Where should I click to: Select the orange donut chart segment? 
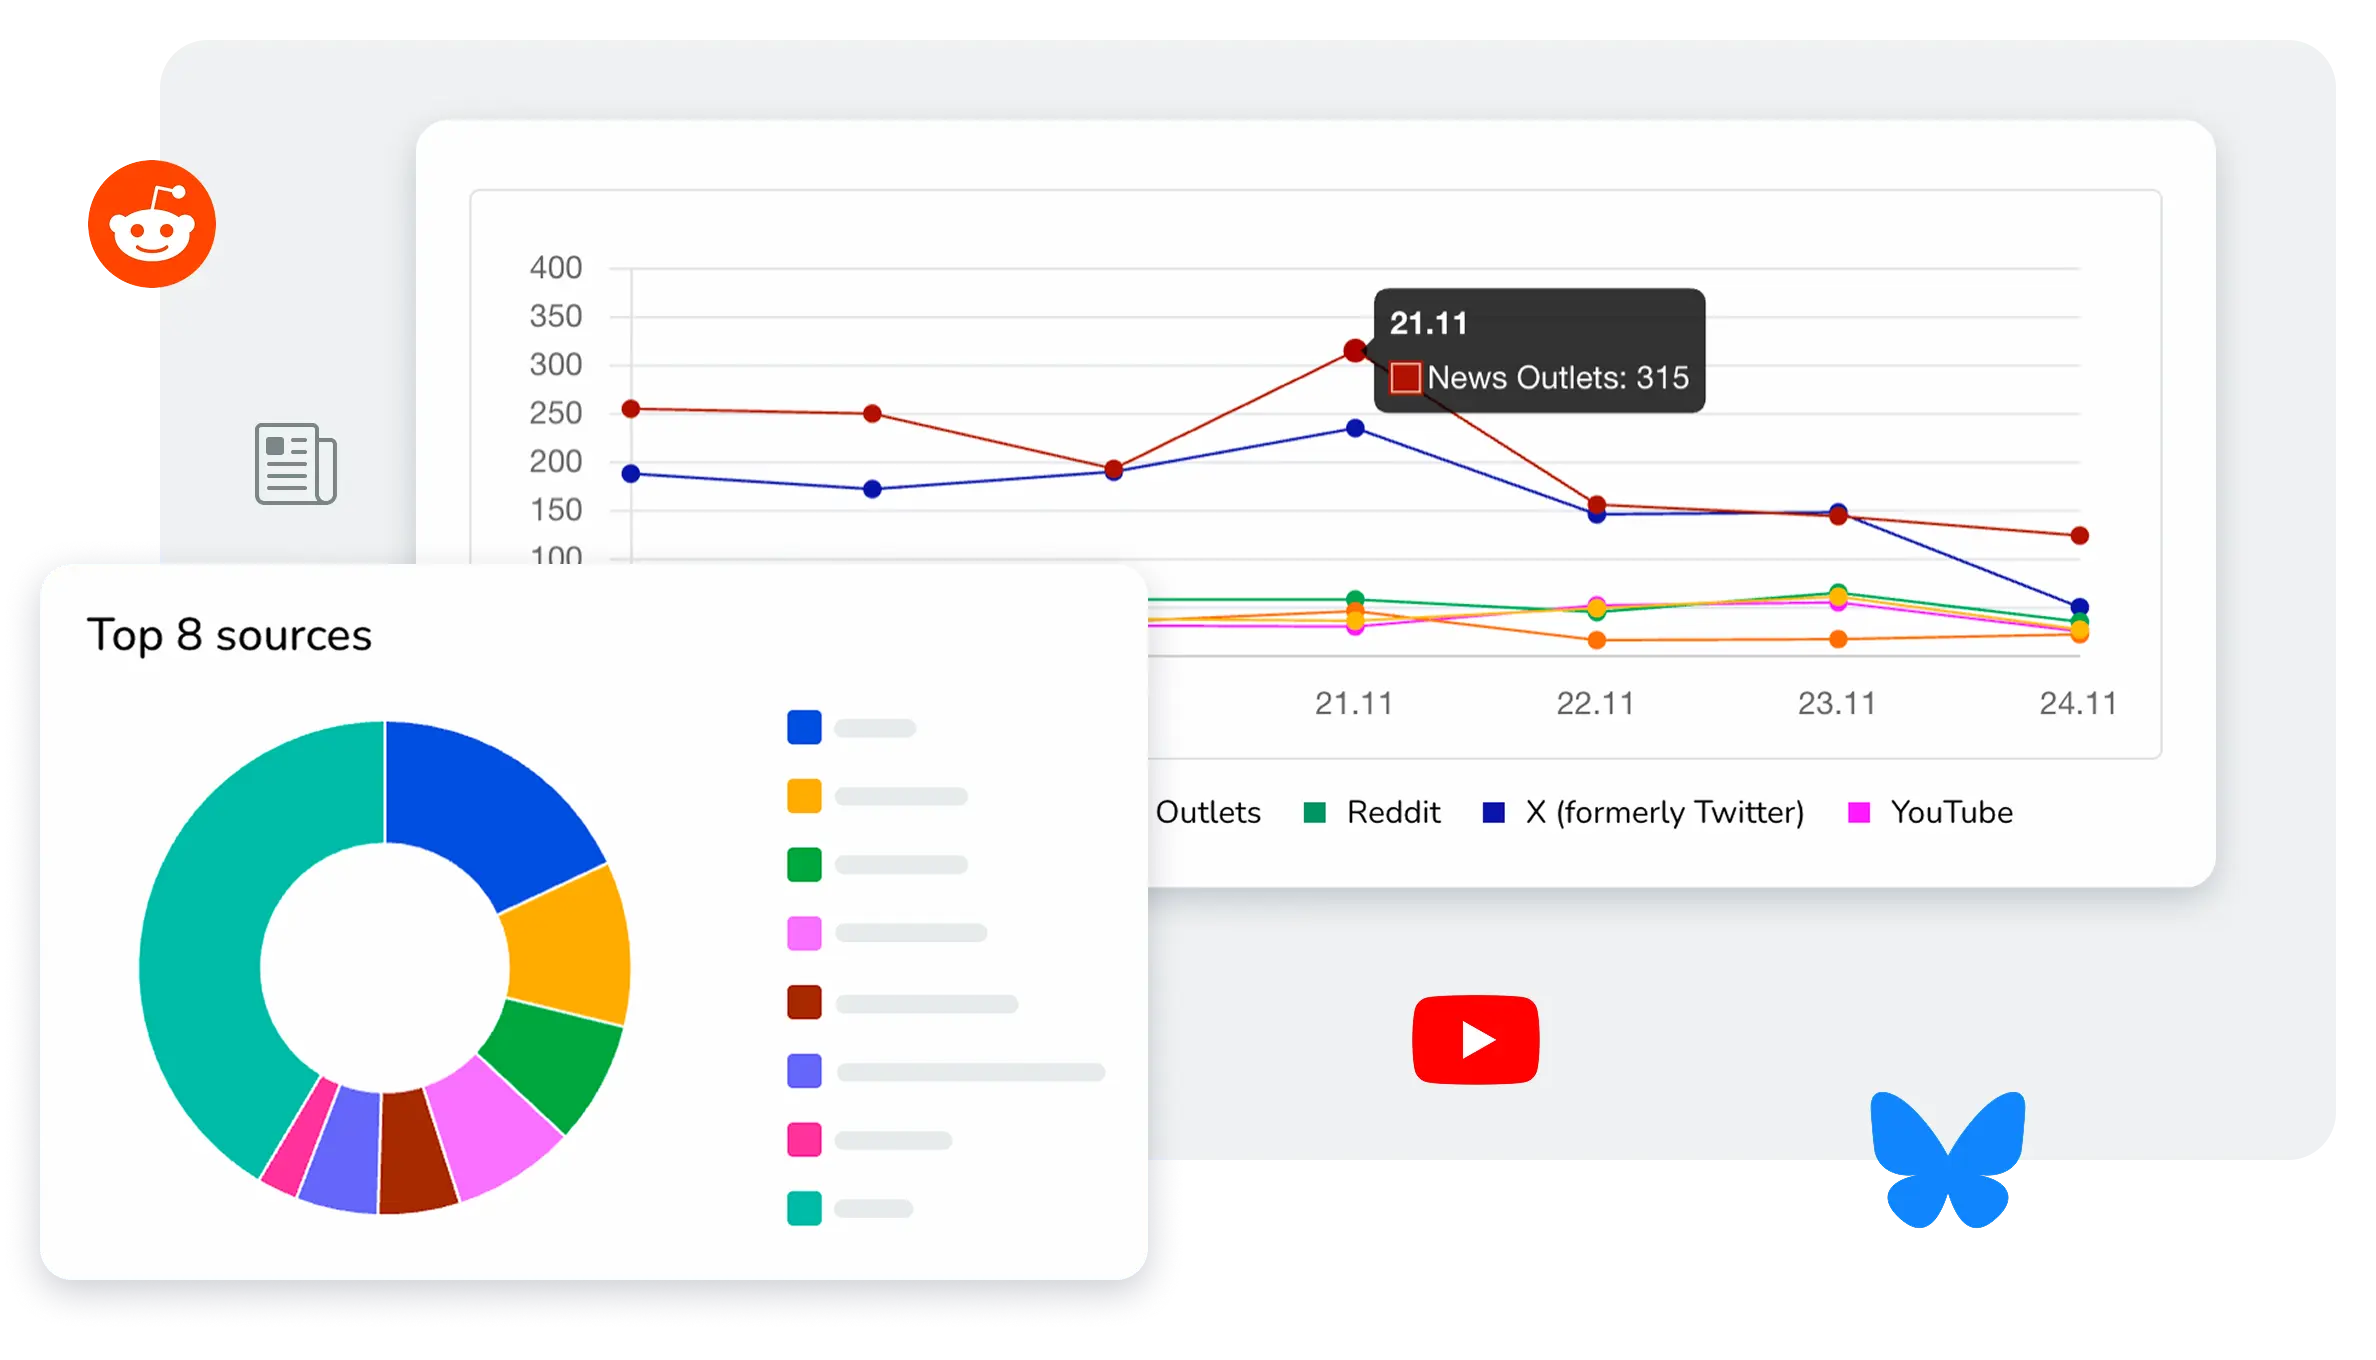click(570, 950)
